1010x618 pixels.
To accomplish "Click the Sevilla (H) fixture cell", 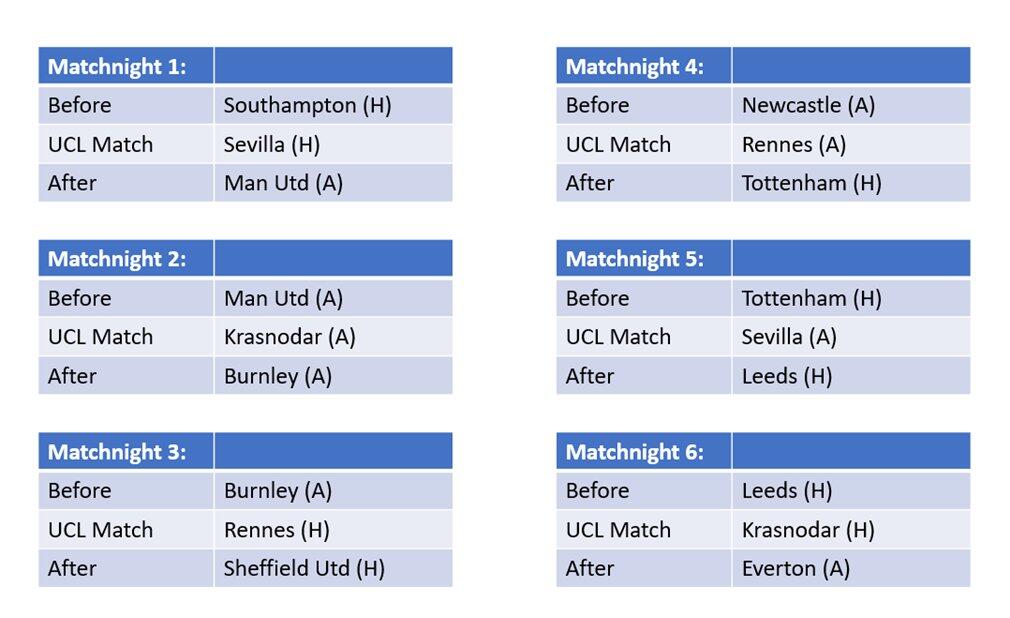I will tap(271, 144).
